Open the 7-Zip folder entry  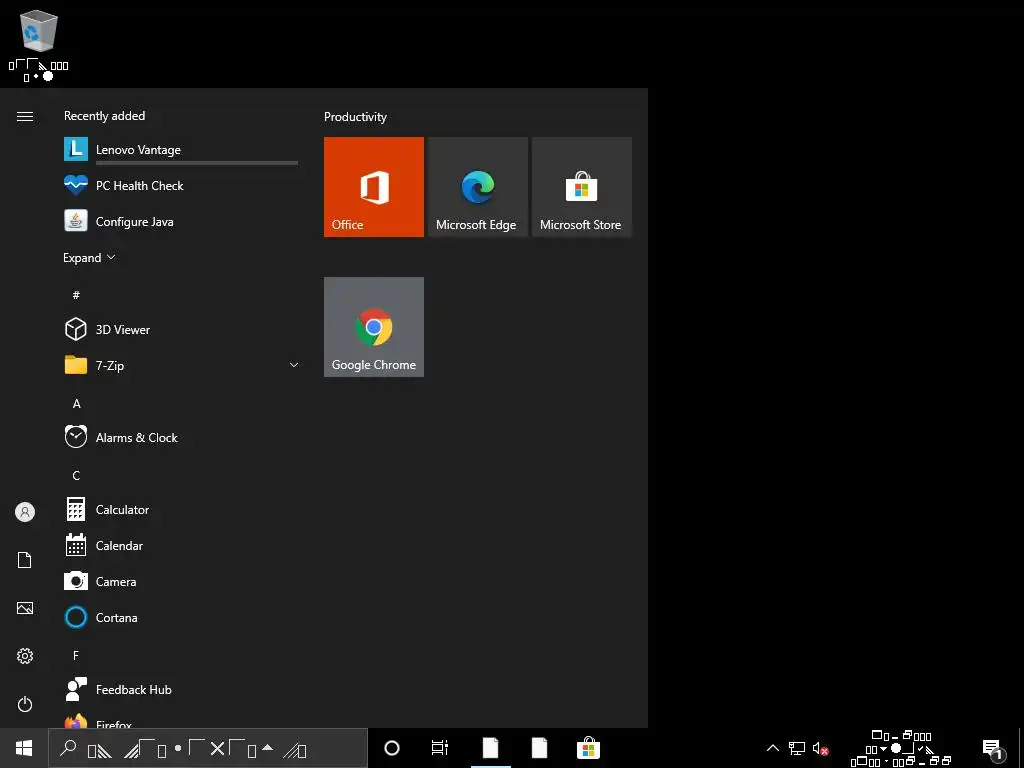pos(181,365)
